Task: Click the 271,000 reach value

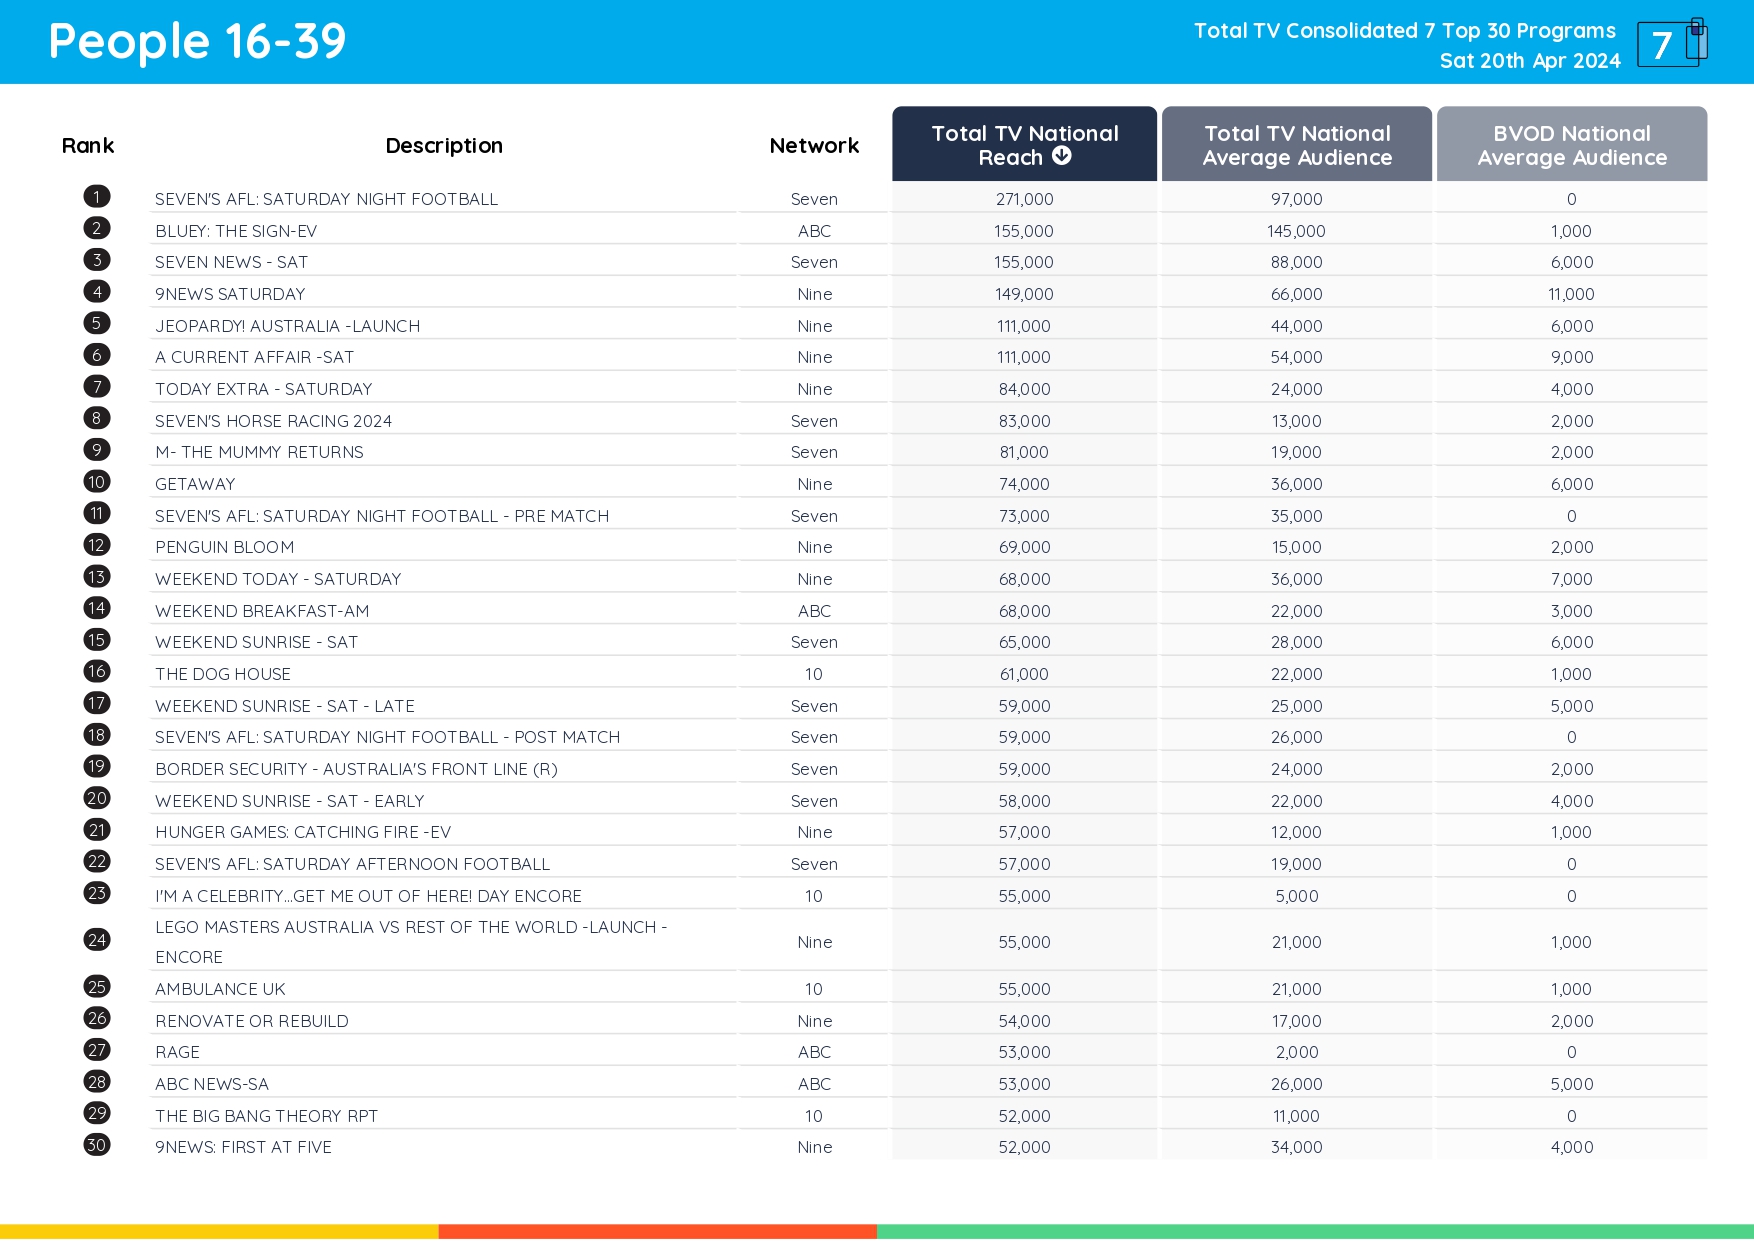Action: point(1024,200)
